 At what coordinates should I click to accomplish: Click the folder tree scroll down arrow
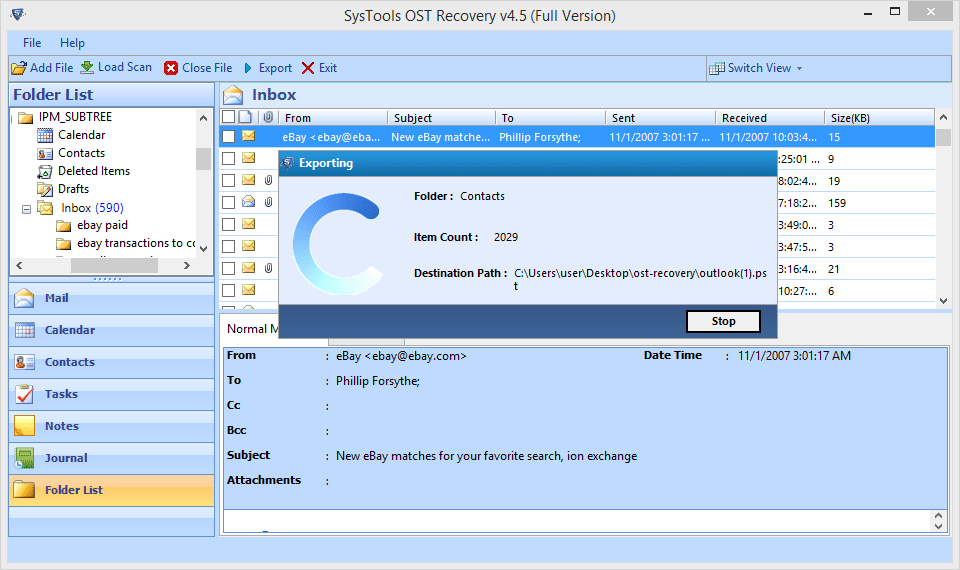pos(204,249)
